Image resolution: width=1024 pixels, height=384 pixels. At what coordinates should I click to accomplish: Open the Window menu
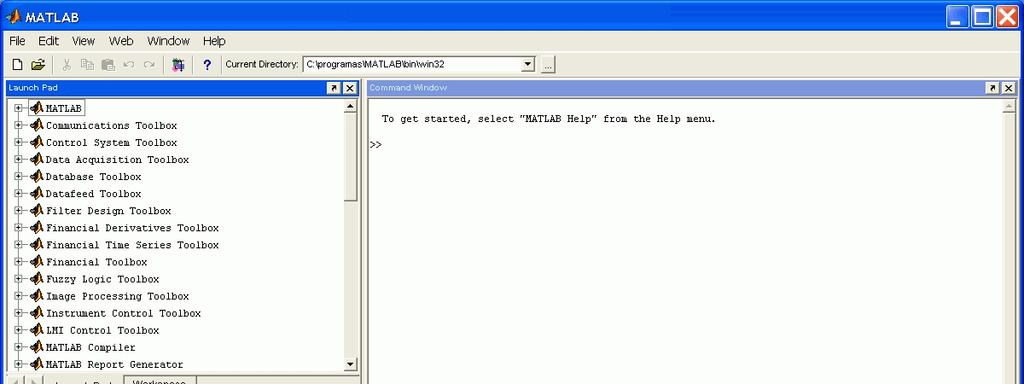coord(168,40)
